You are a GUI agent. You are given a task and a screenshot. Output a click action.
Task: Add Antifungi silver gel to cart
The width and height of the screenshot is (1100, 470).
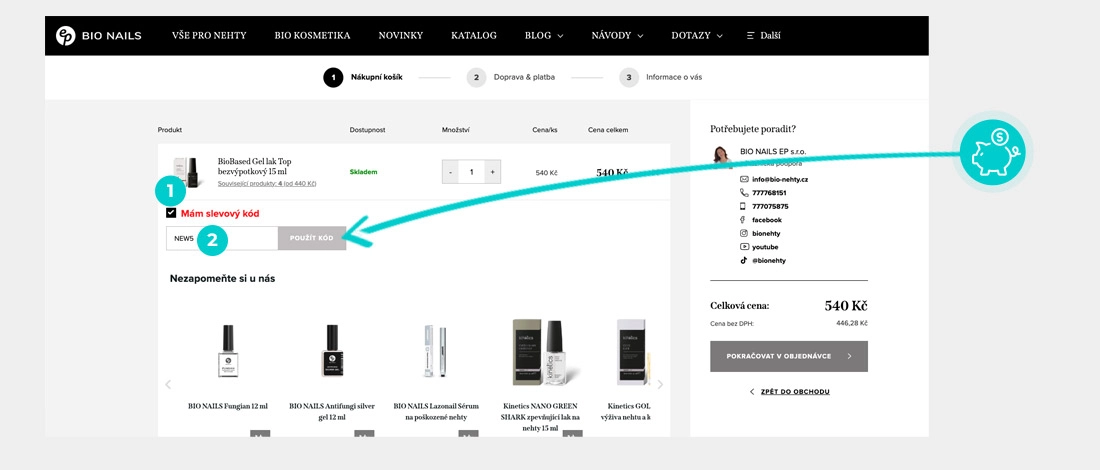(364, 434)
